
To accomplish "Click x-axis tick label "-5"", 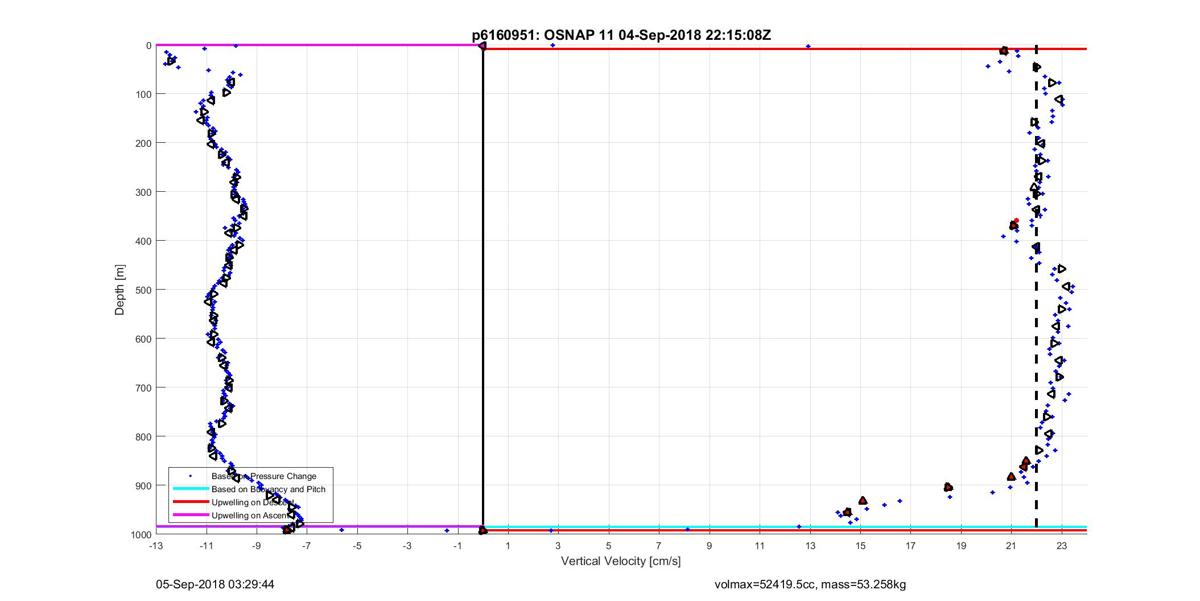I will pos(357,546).
